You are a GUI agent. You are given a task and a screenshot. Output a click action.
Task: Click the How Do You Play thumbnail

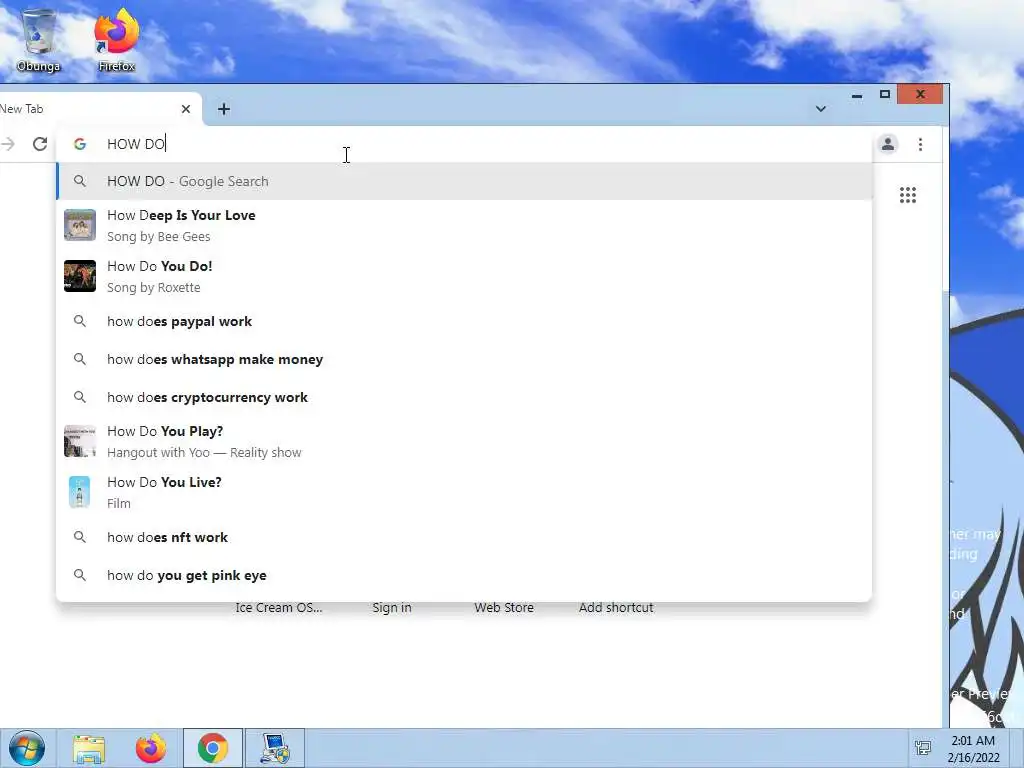(80, 441)
